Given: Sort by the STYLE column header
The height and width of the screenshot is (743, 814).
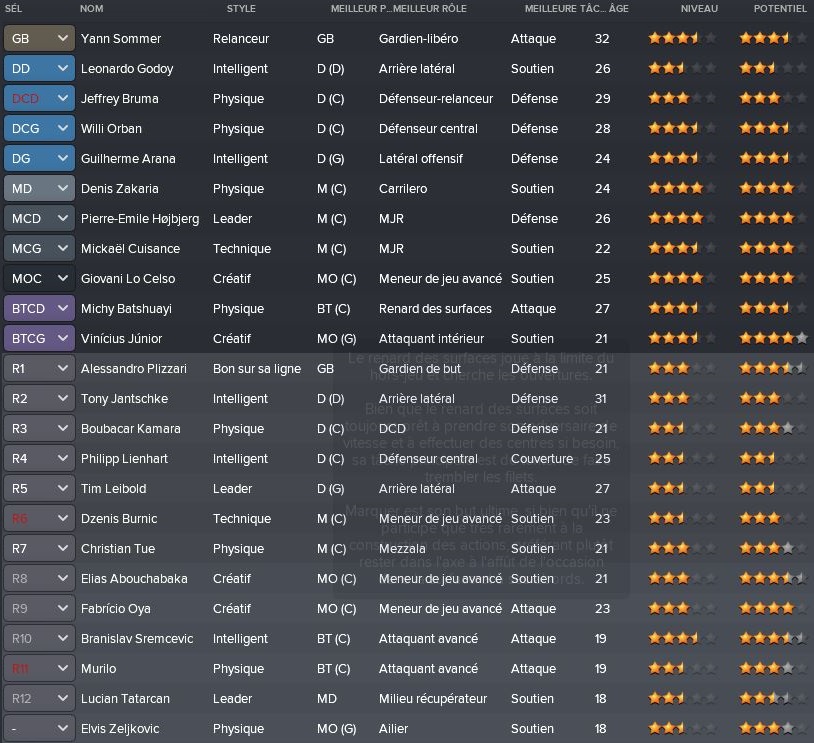Looking at the screenshot, I should coord(241,8).
